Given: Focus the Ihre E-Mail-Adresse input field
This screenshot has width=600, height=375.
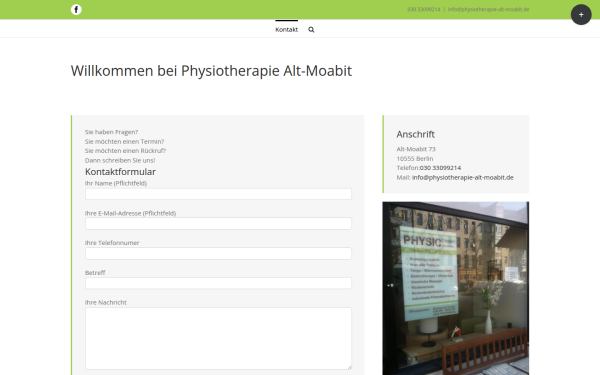Looking at the screenshot, I should tap(218, 223).
